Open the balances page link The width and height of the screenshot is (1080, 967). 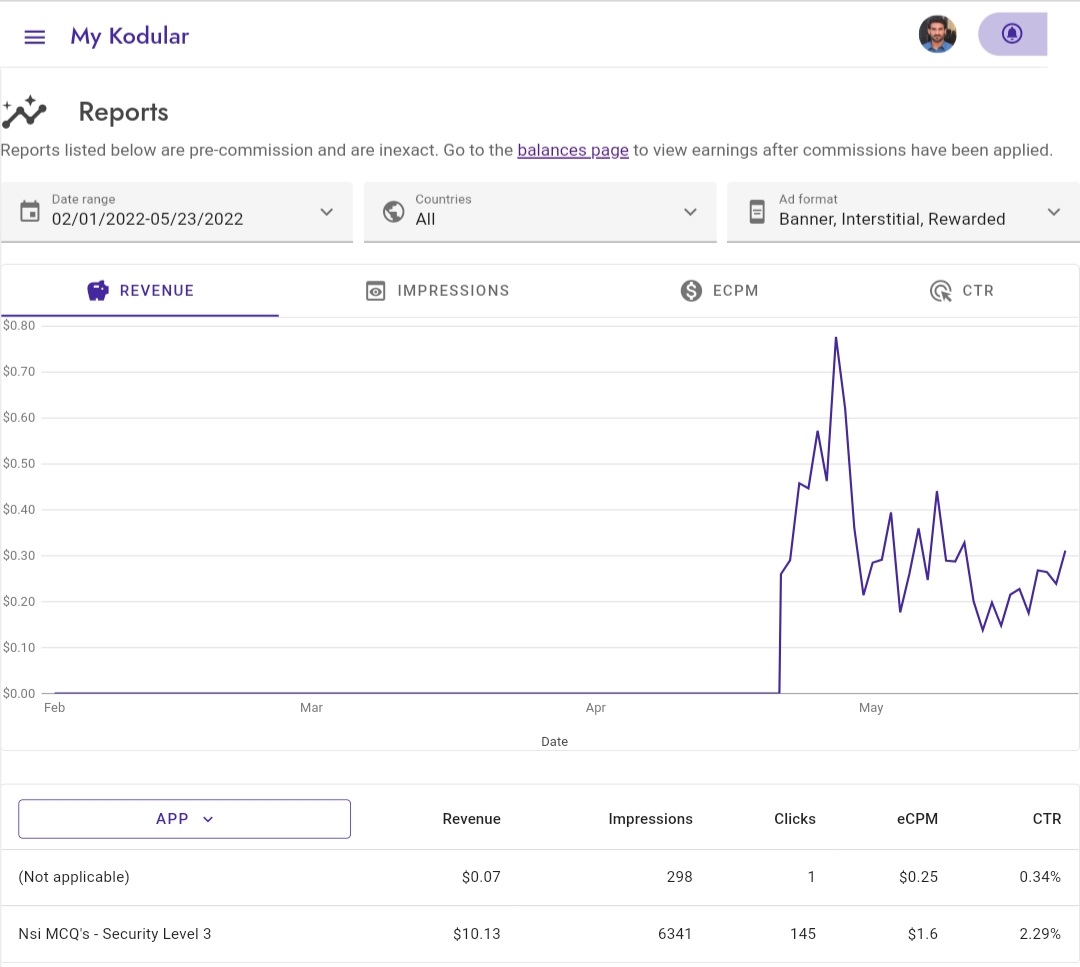click(573, 151)
